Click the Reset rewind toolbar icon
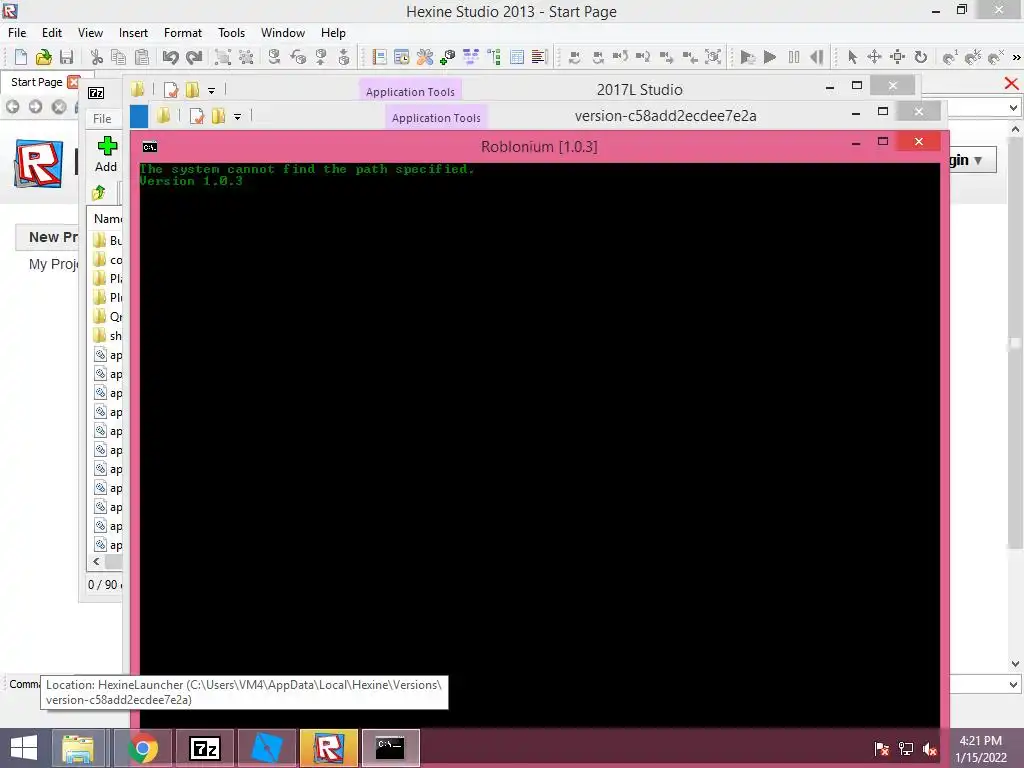This screenshot has height=768, width=1024. coord(816,57)
